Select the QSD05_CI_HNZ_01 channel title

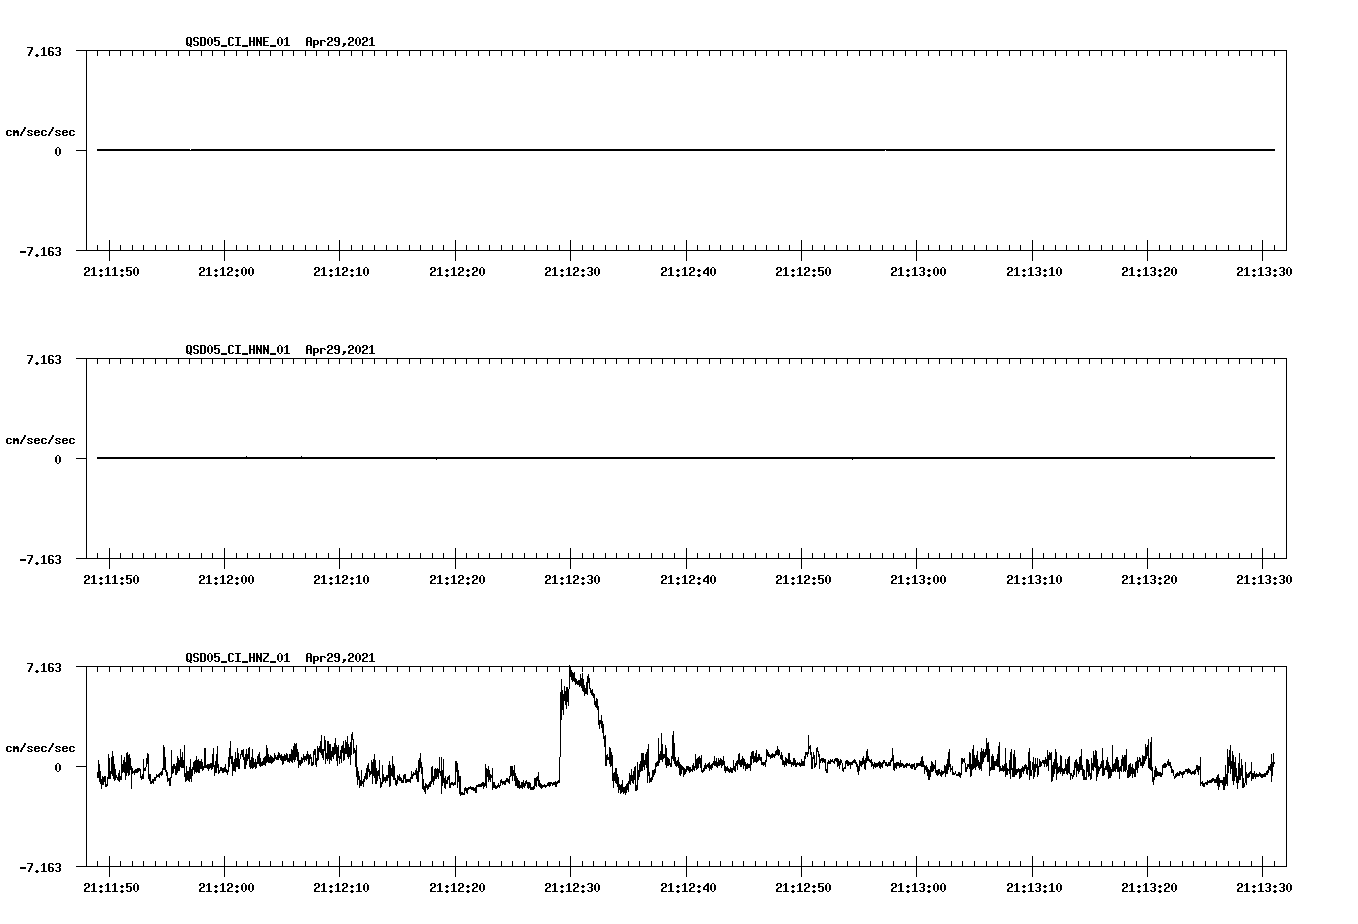236,658
